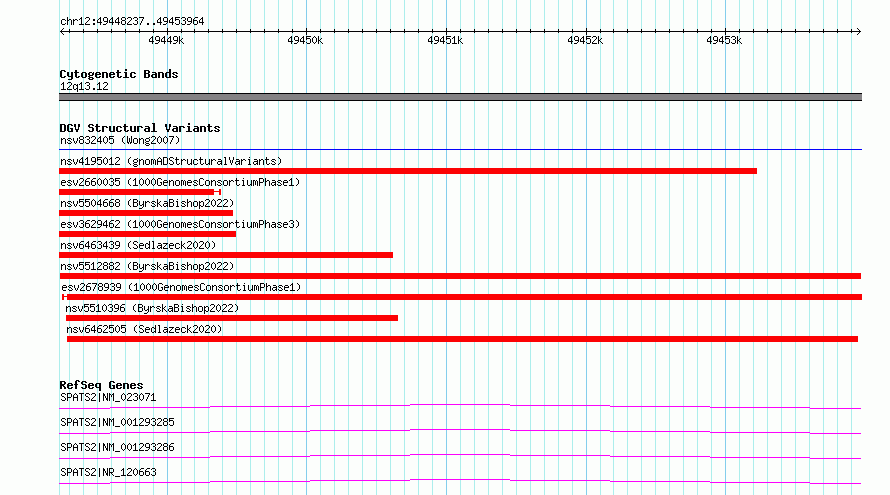Open the DGV Structural Variants track title
The image size is (890, 495).
click(140, 128)
